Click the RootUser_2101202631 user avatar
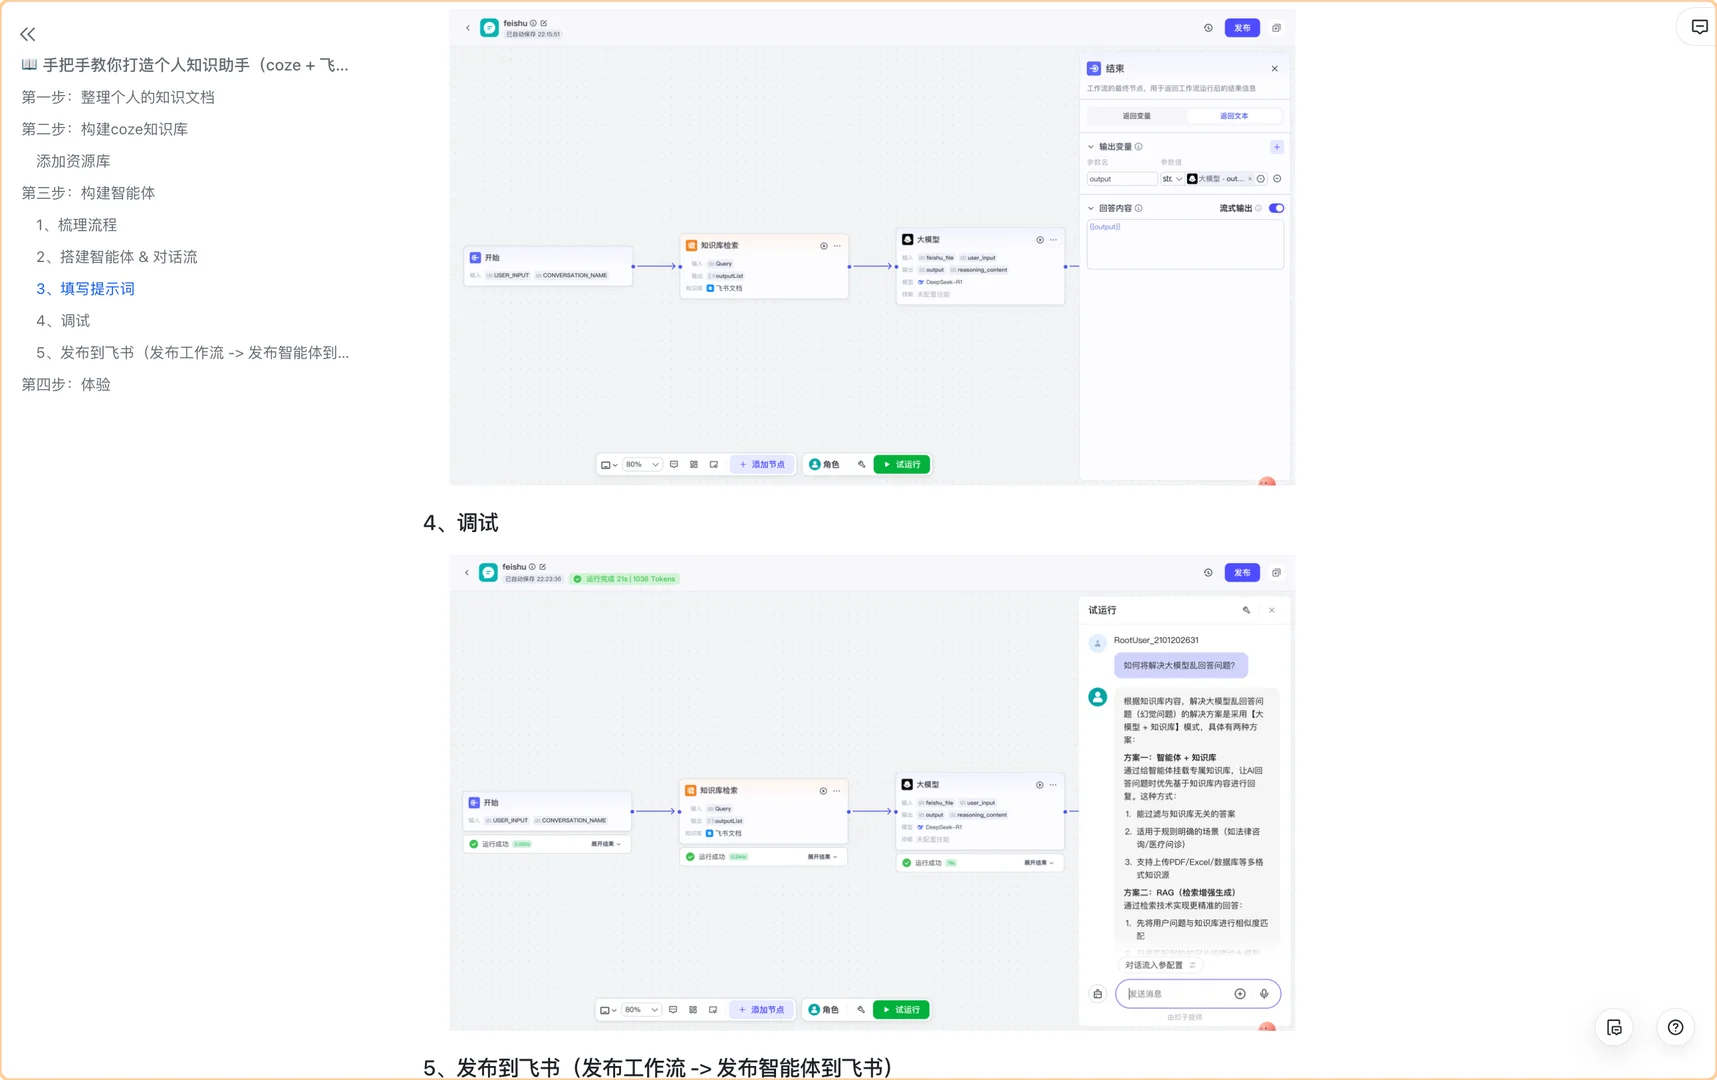Image resolution: width=1717 pixels, height=1080 pixels. point(1097,643)
